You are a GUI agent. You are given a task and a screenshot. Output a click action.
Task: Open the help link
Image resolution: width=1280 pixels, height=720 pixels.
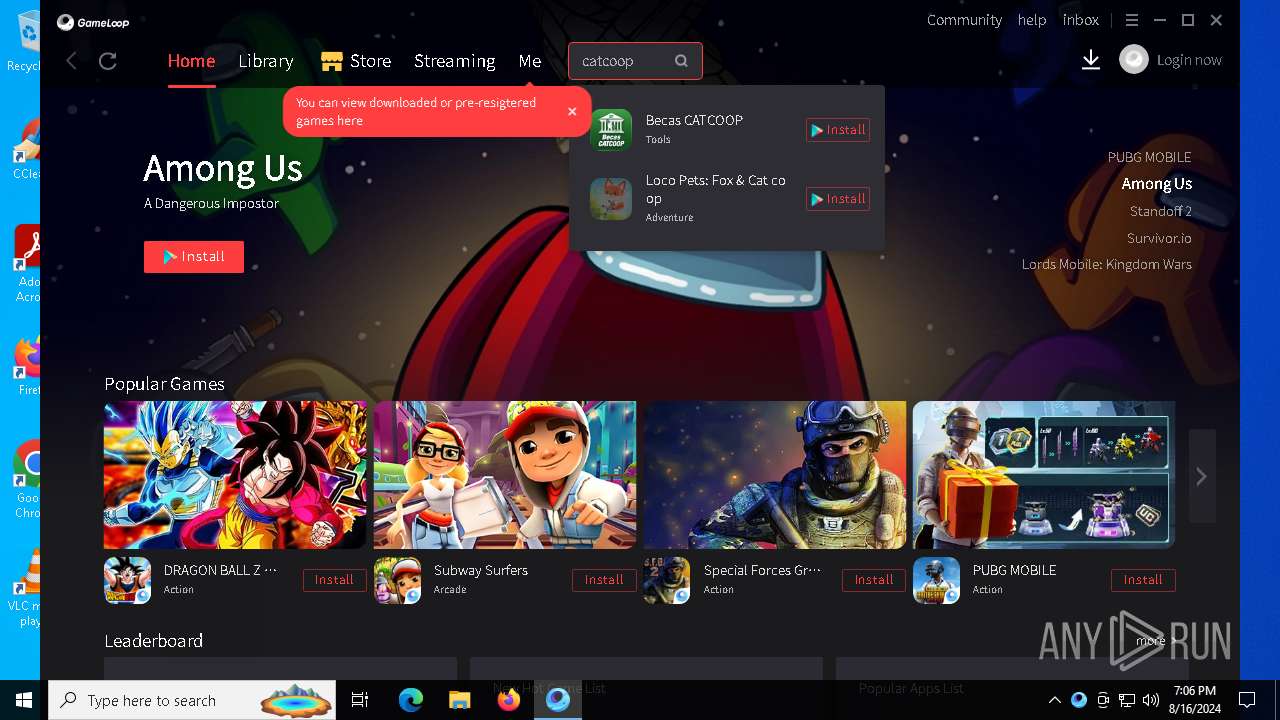(1032, 20)
